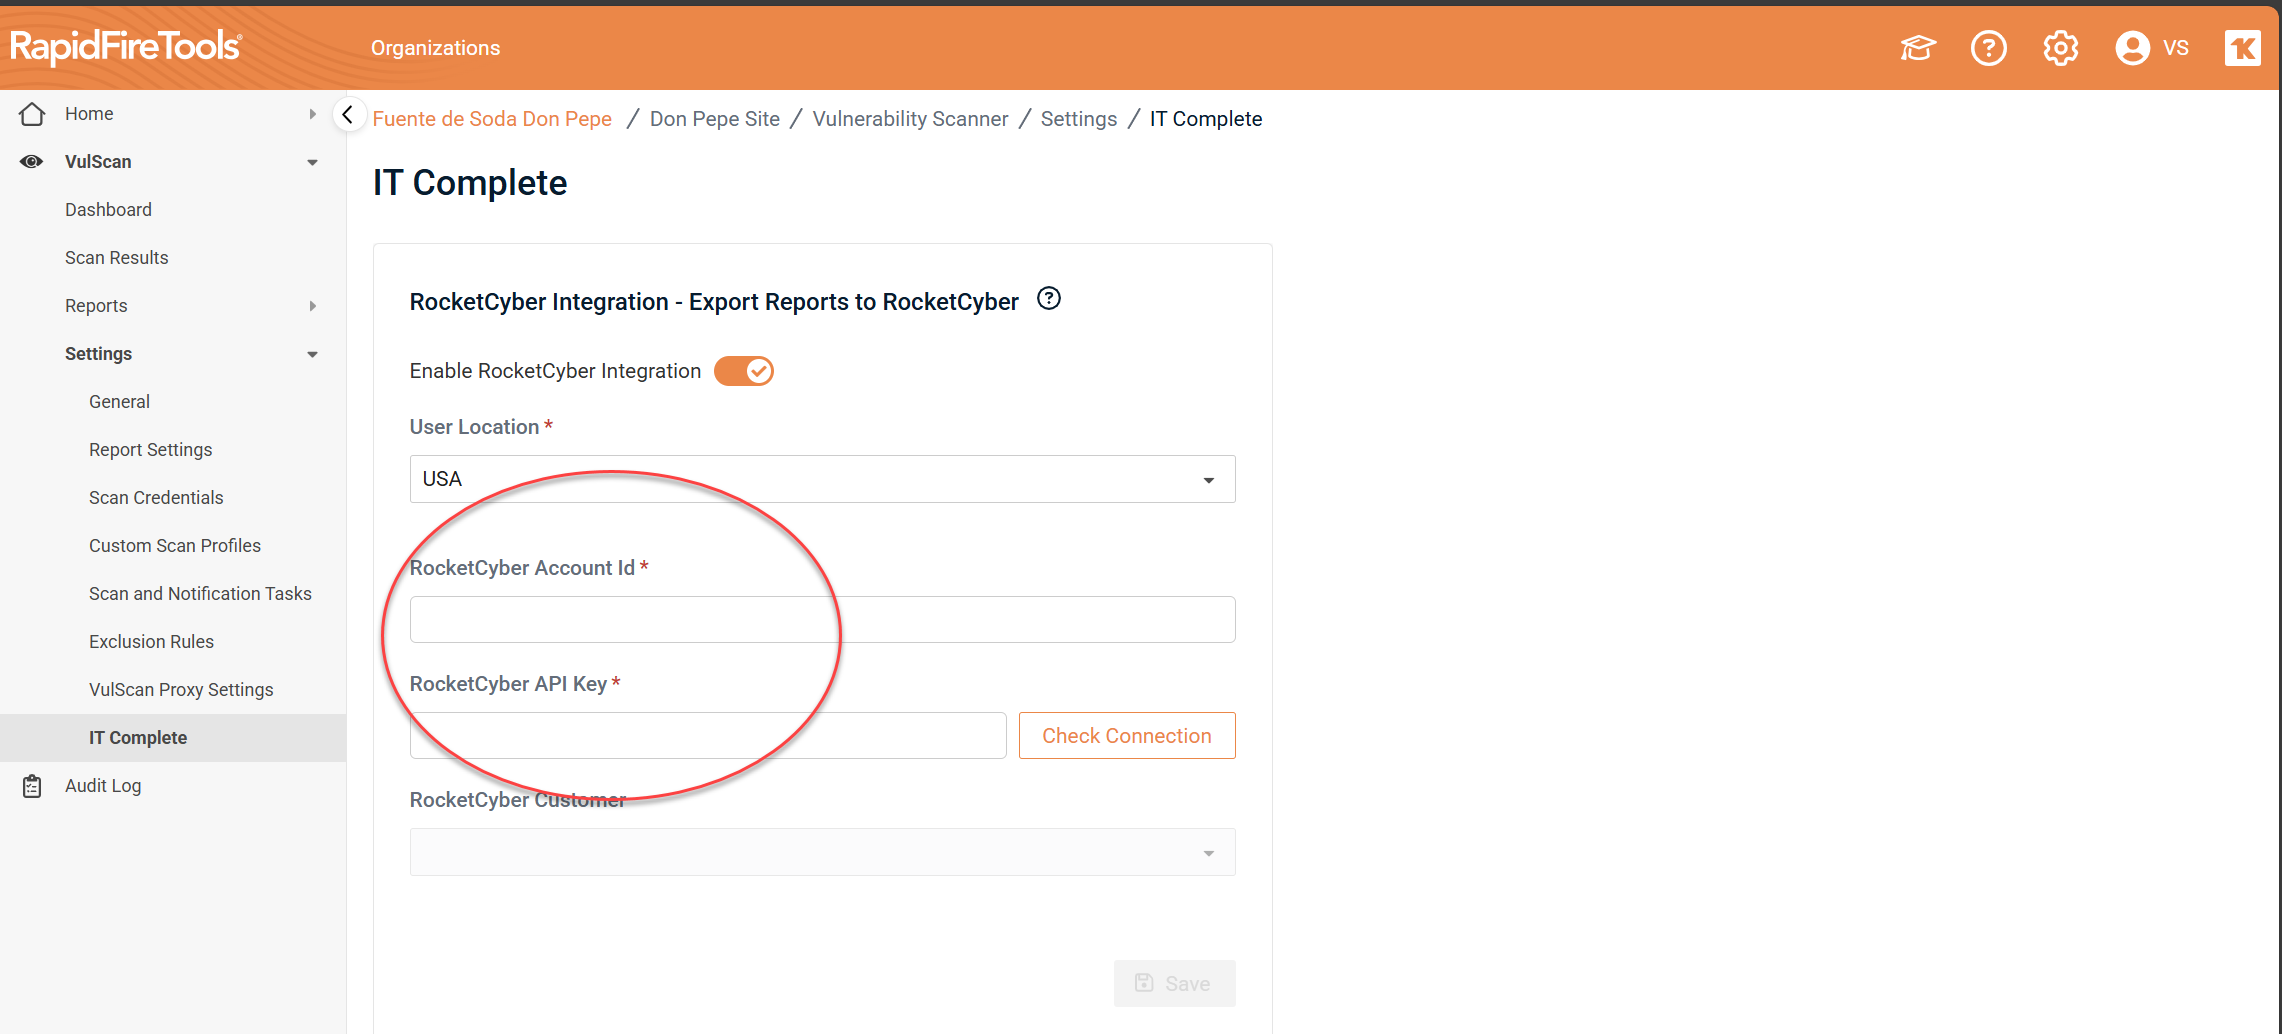The image size is (2282, 1034).
Task: Click the Kaseya K icon
Action: [2242, 48]
